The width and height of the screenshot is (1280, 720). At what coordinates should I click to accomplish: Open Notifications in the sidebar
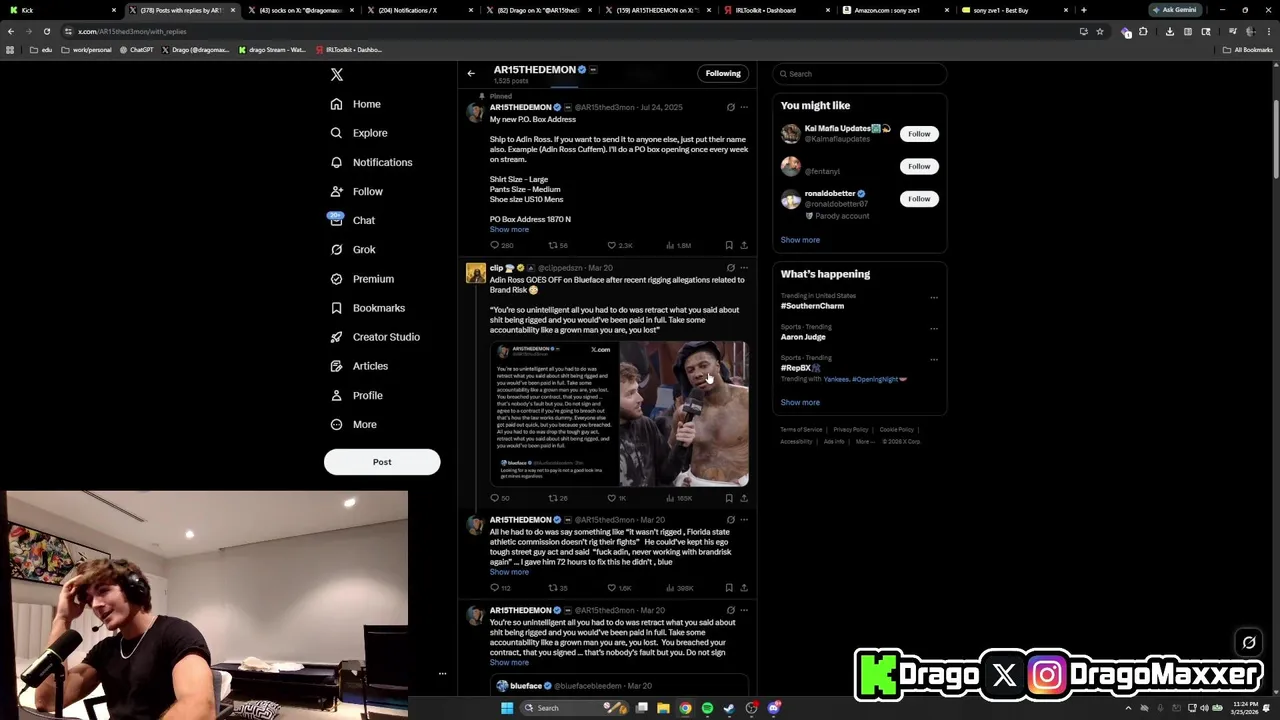(371, 162)
